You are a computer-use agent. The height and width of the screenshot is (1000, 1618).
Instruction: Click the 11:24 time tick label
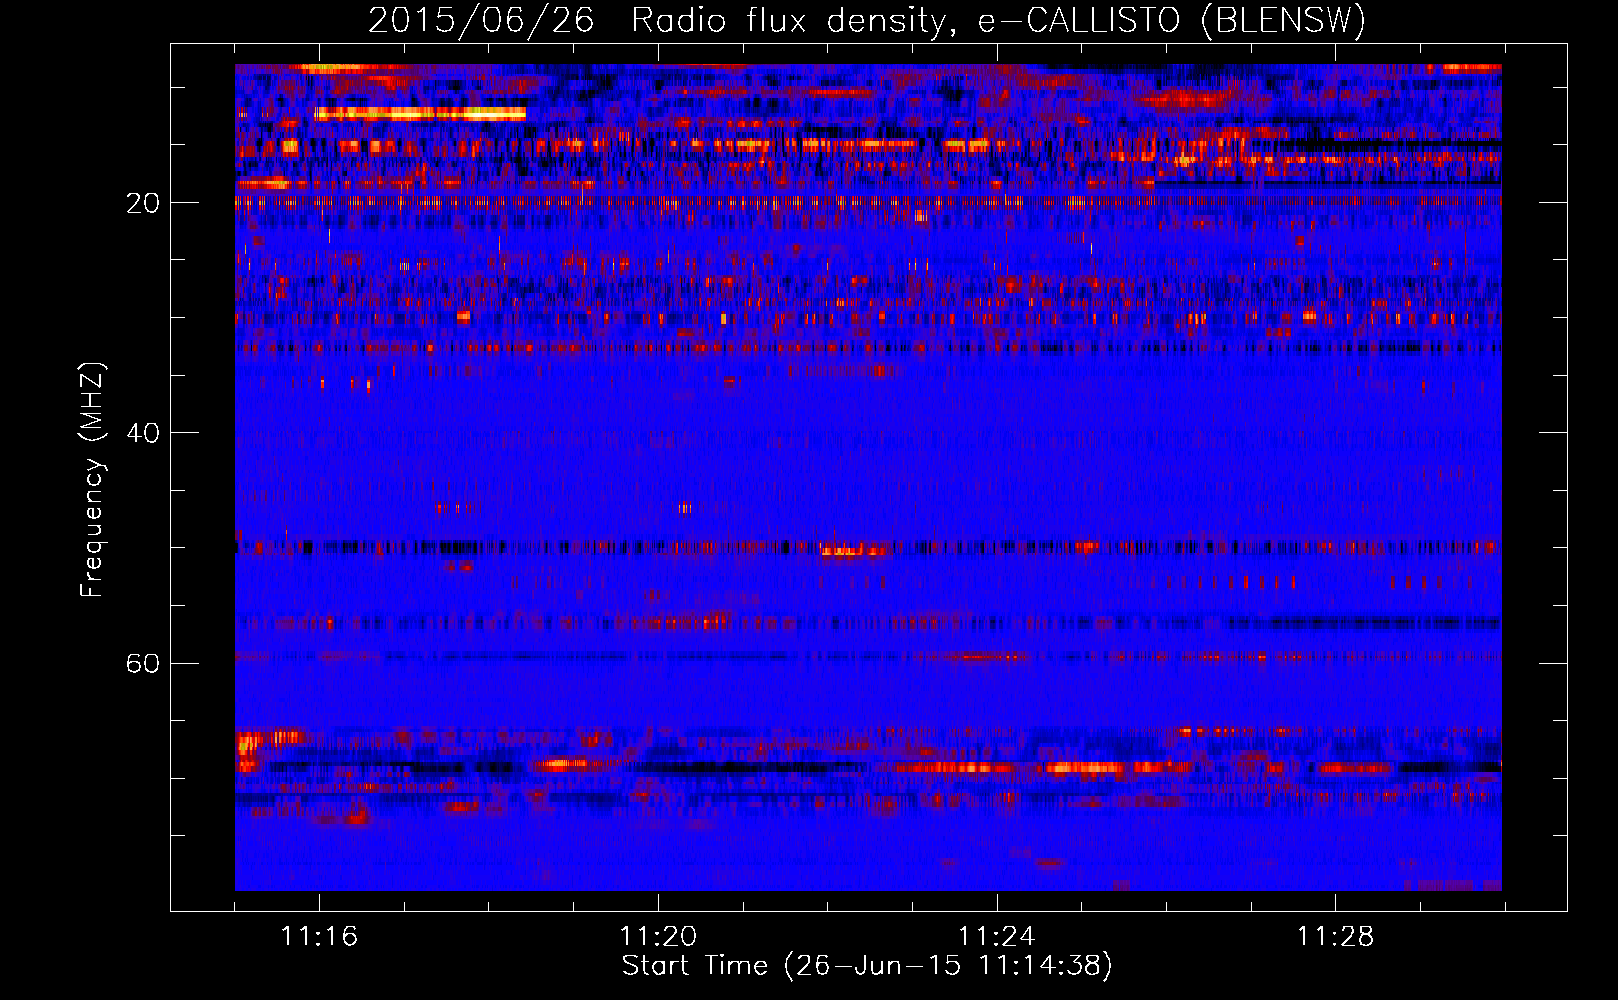997,937
